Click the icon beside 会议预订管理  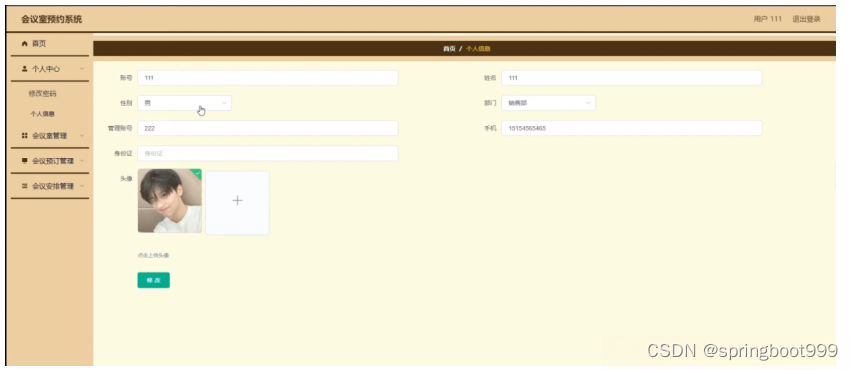24,161
